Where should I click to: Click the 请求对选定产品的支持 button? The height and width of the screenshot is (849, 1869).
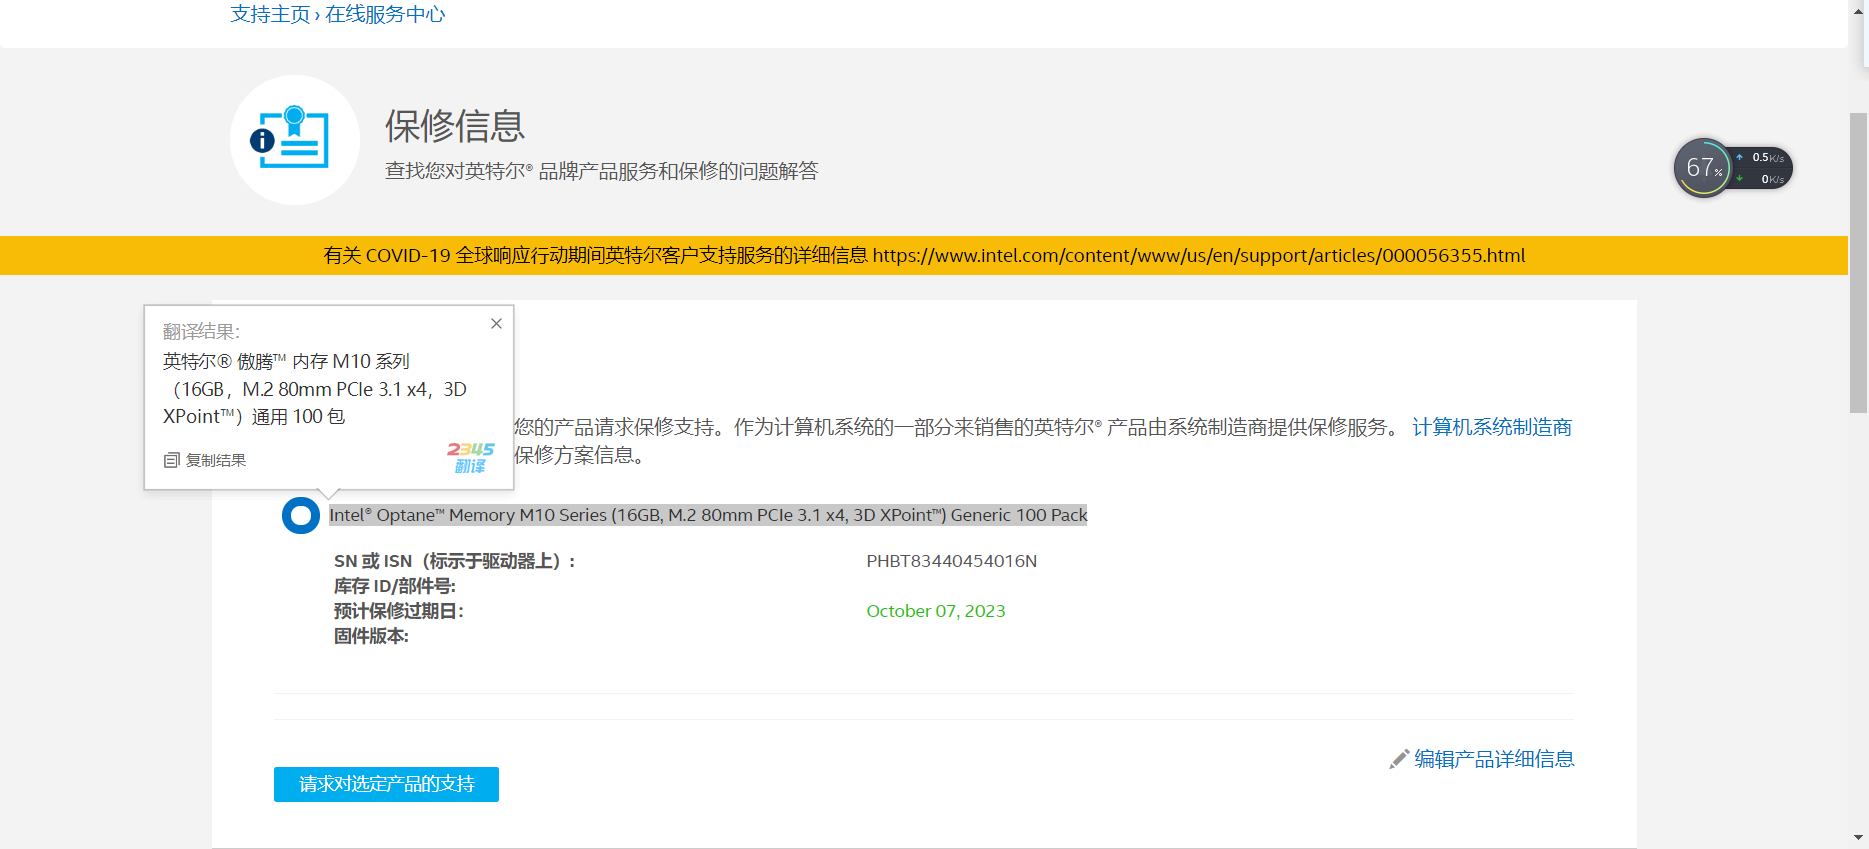pyautogui.click(x=386, y=784)
